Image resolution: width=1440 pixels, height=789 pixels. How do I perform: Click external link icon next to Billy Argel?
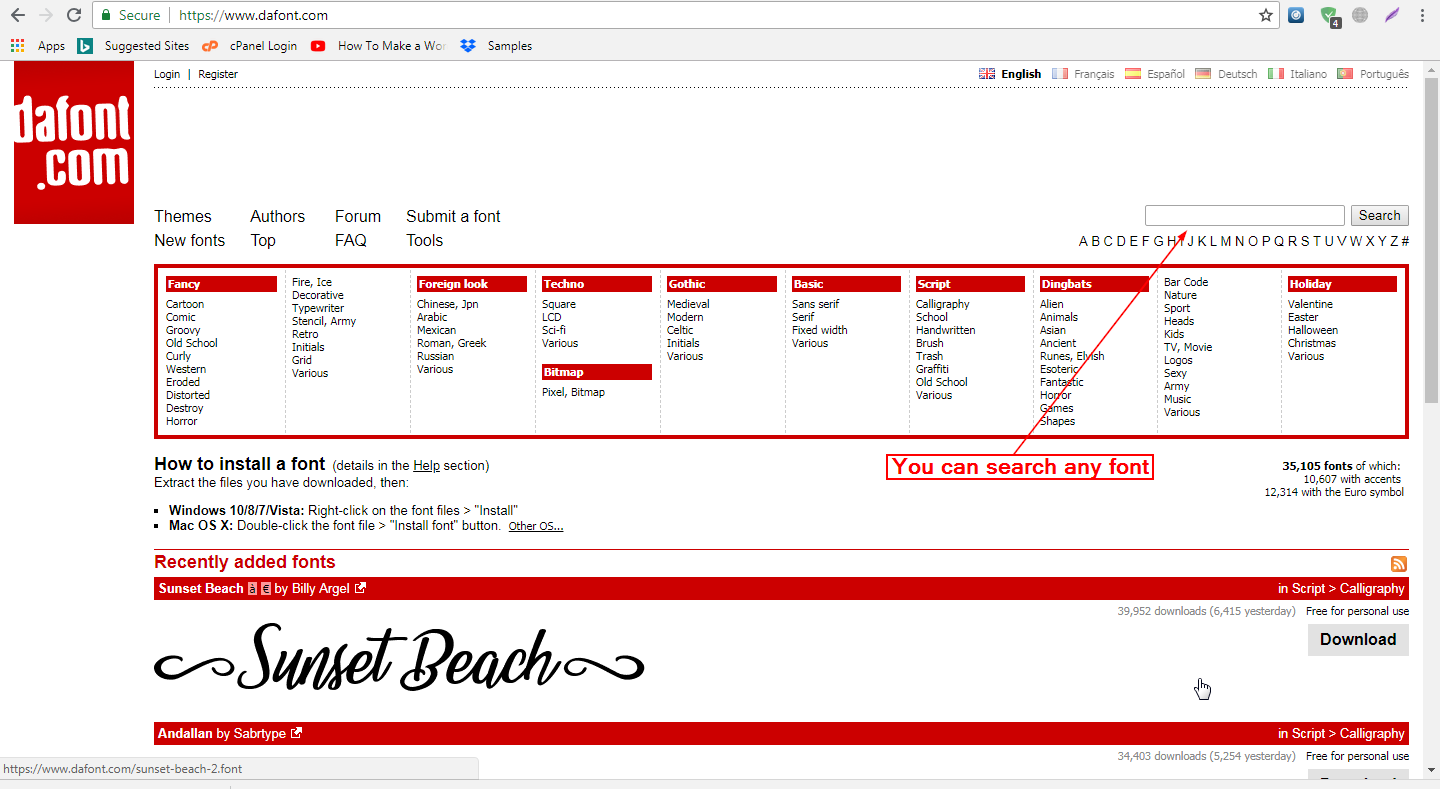pos(361,588)
